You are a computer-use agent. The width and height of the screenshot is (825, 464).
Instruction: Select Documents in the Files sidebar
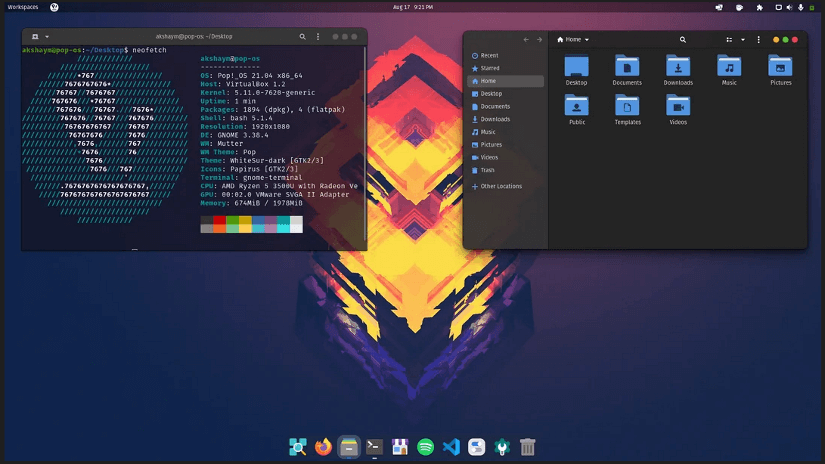coord(506,106)
